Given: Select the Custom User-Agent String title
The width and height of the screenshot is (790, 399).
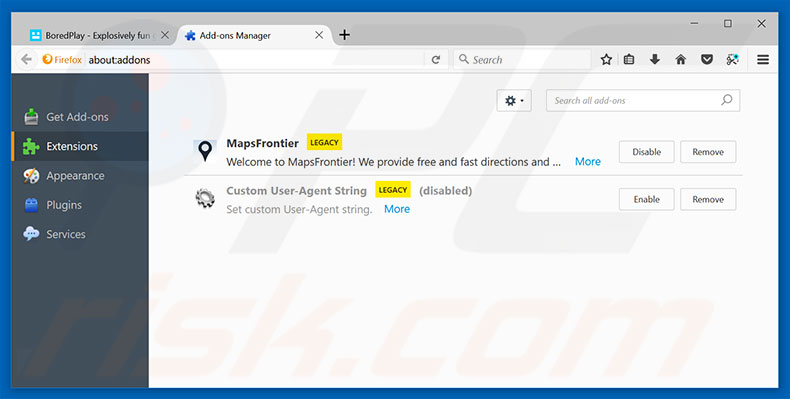Looking at the screenshot, I should point(296,191).
